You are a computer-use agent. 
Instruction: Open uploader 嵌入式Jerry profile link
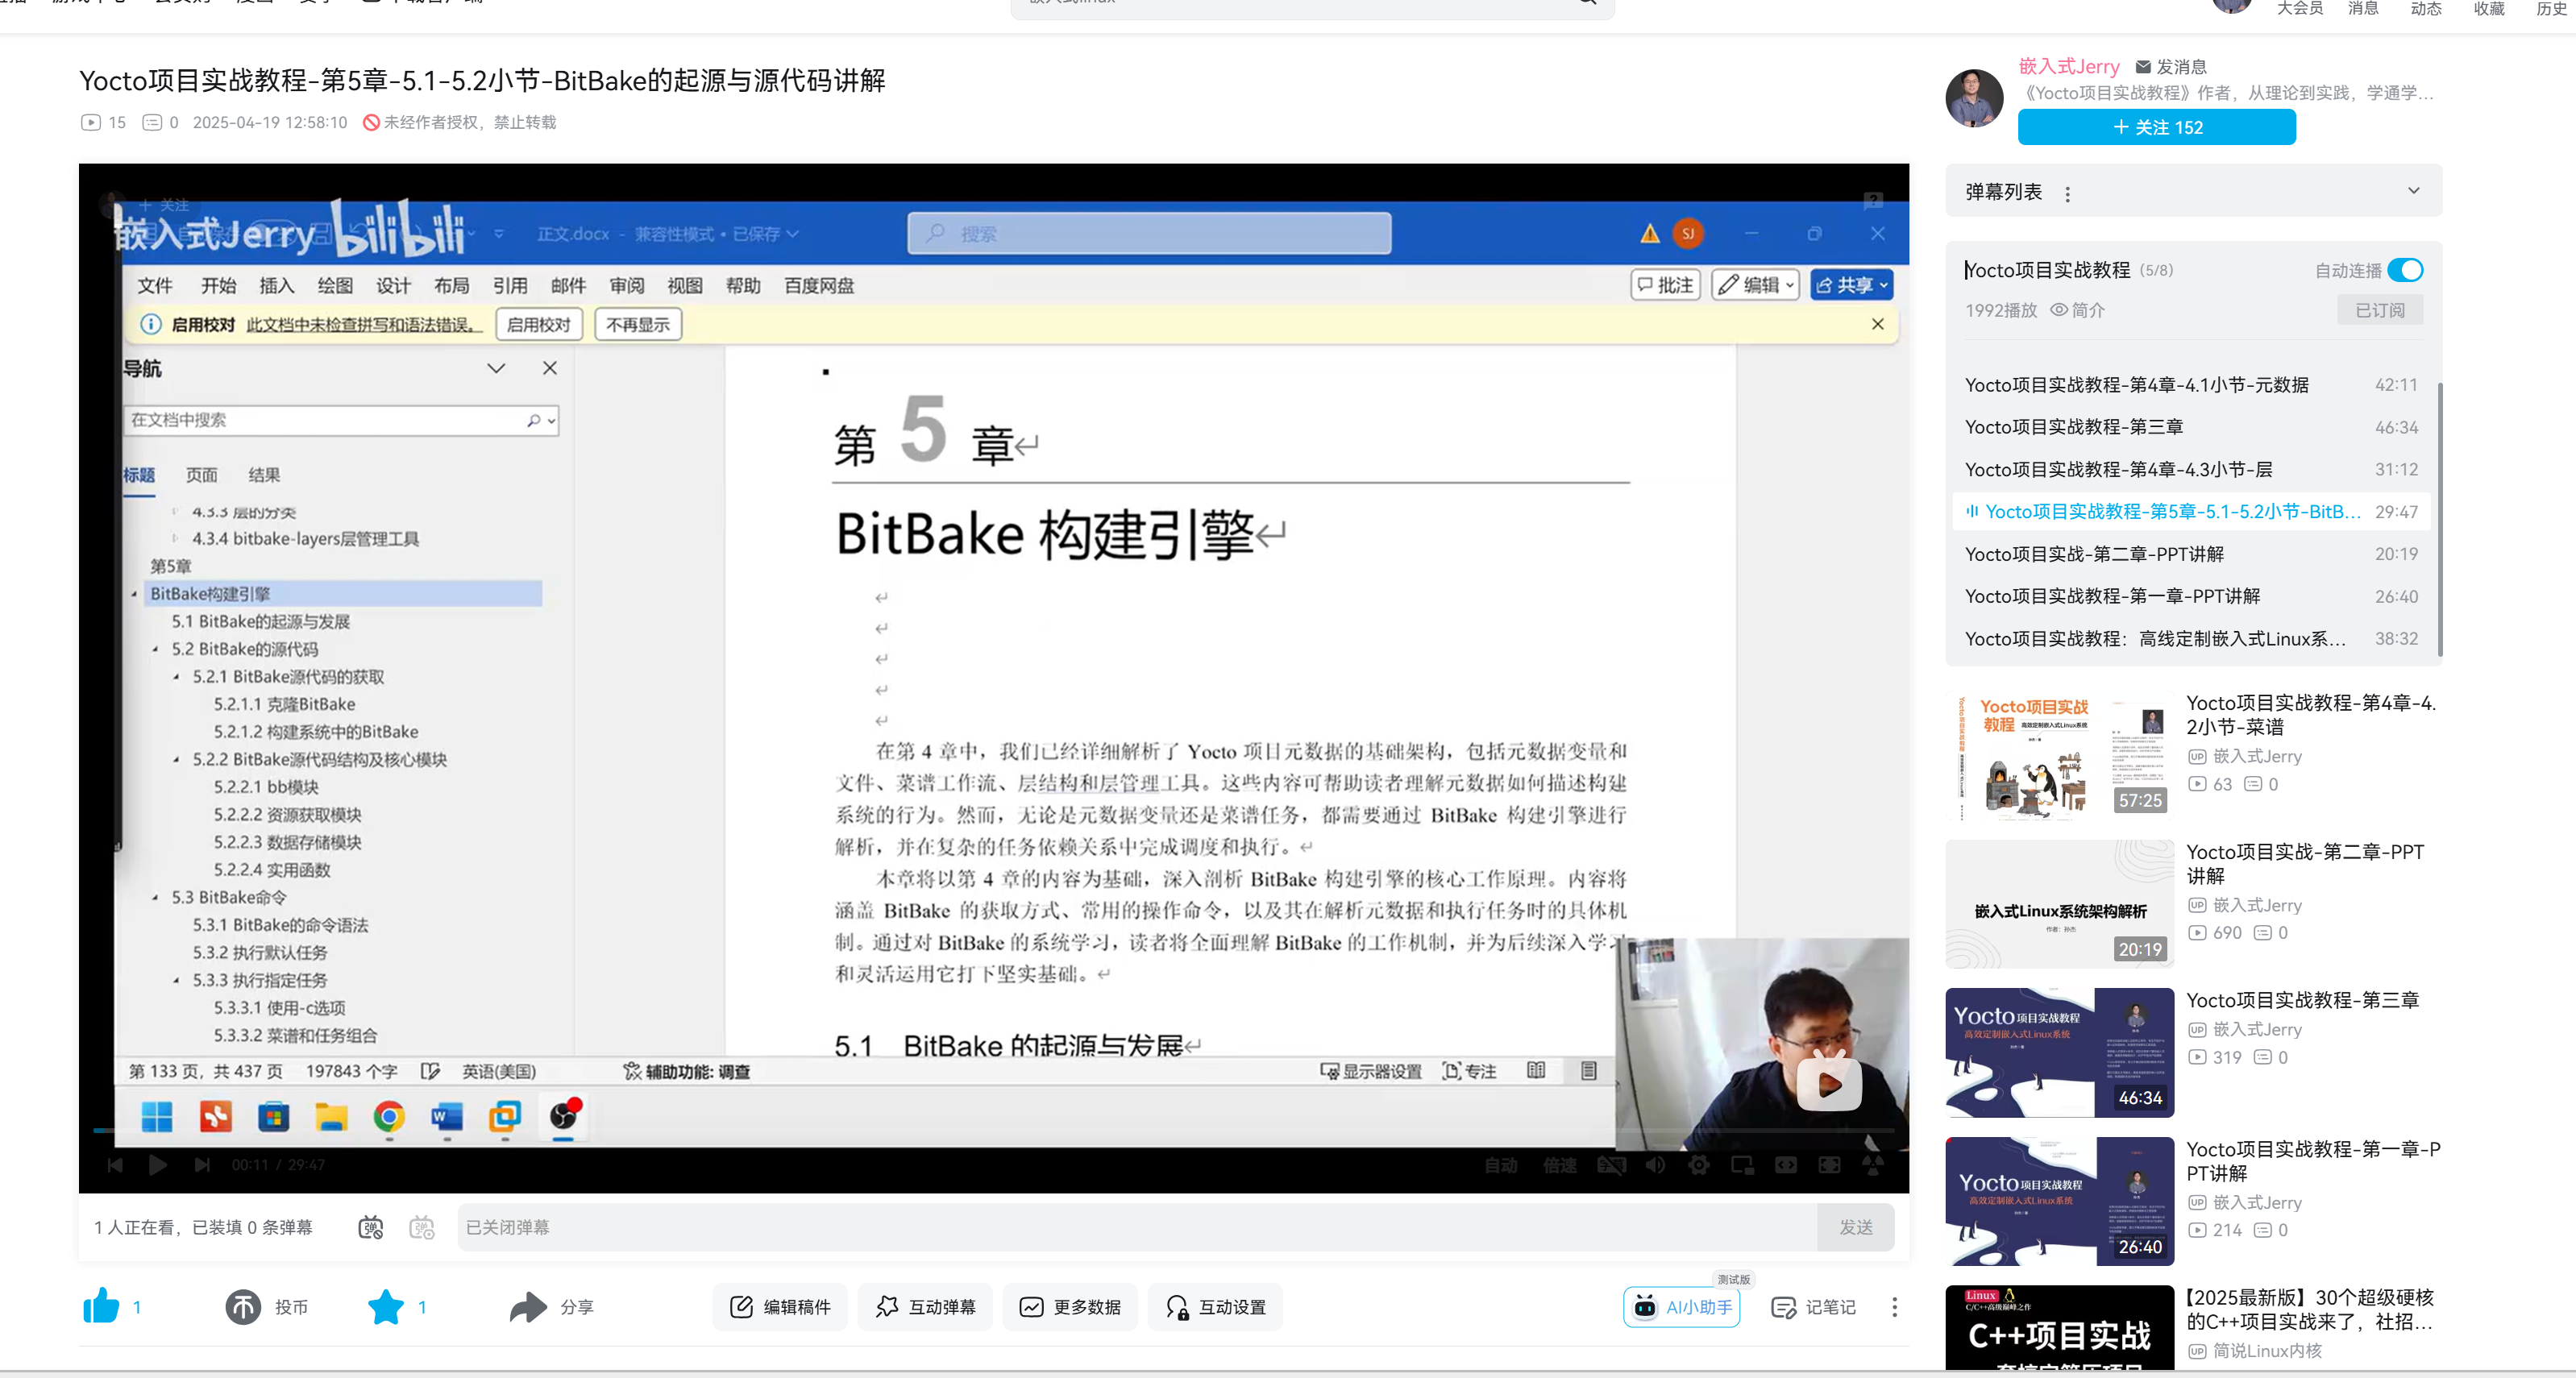point(2068,66)
